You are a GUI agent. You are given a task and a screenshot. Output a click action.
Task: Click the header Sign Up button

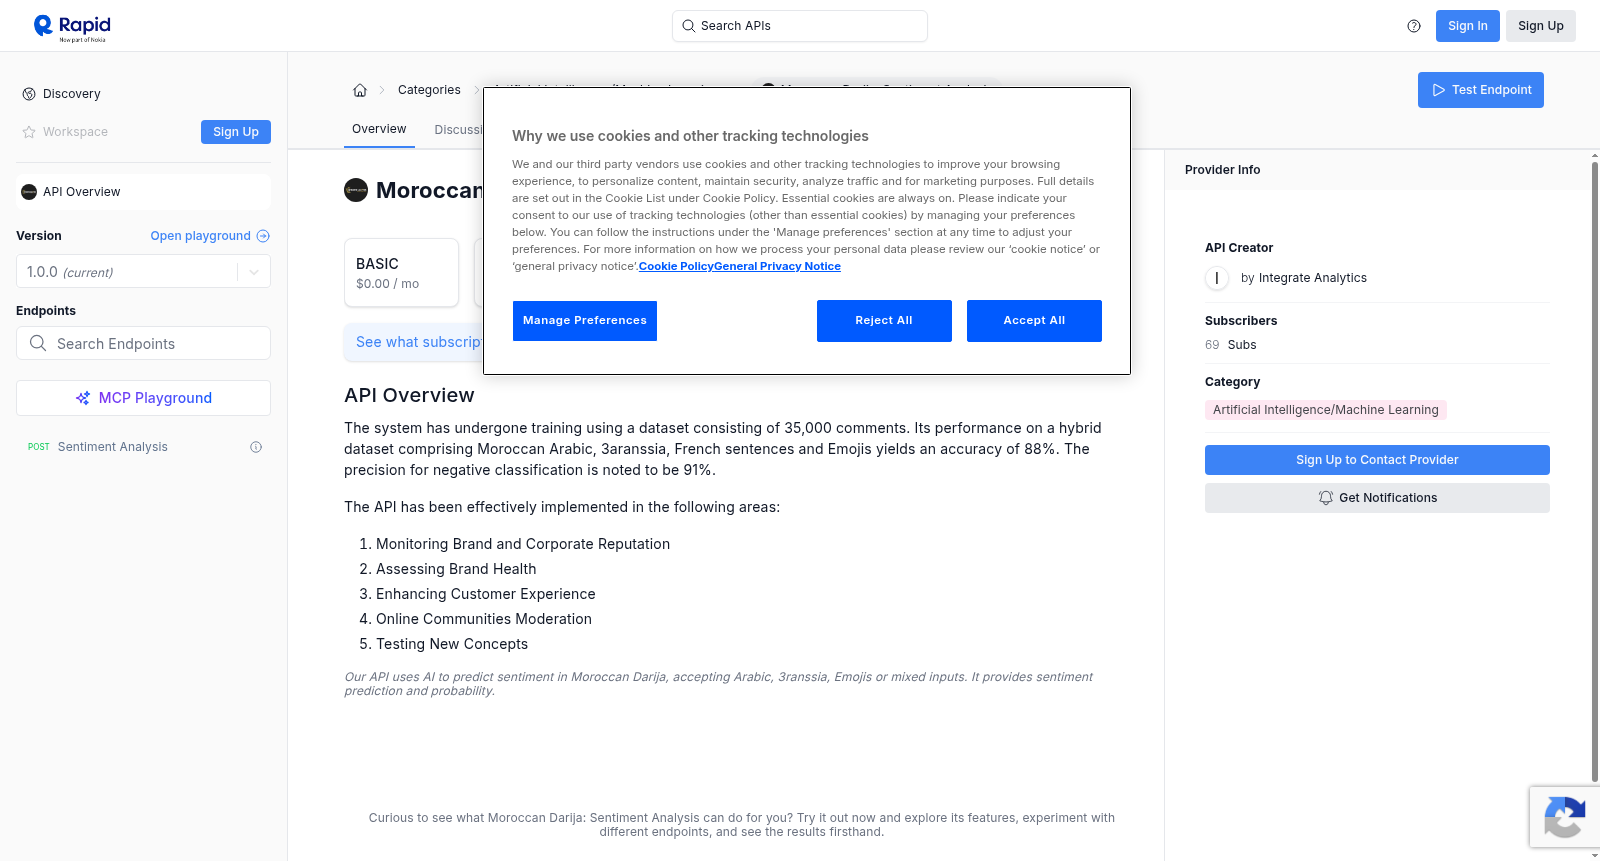tap(1540, 26)
